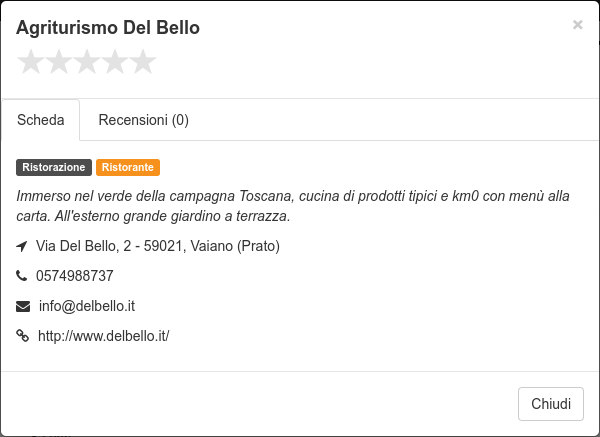
Task: Select the Ristorazione category badge
Action: 54,167
